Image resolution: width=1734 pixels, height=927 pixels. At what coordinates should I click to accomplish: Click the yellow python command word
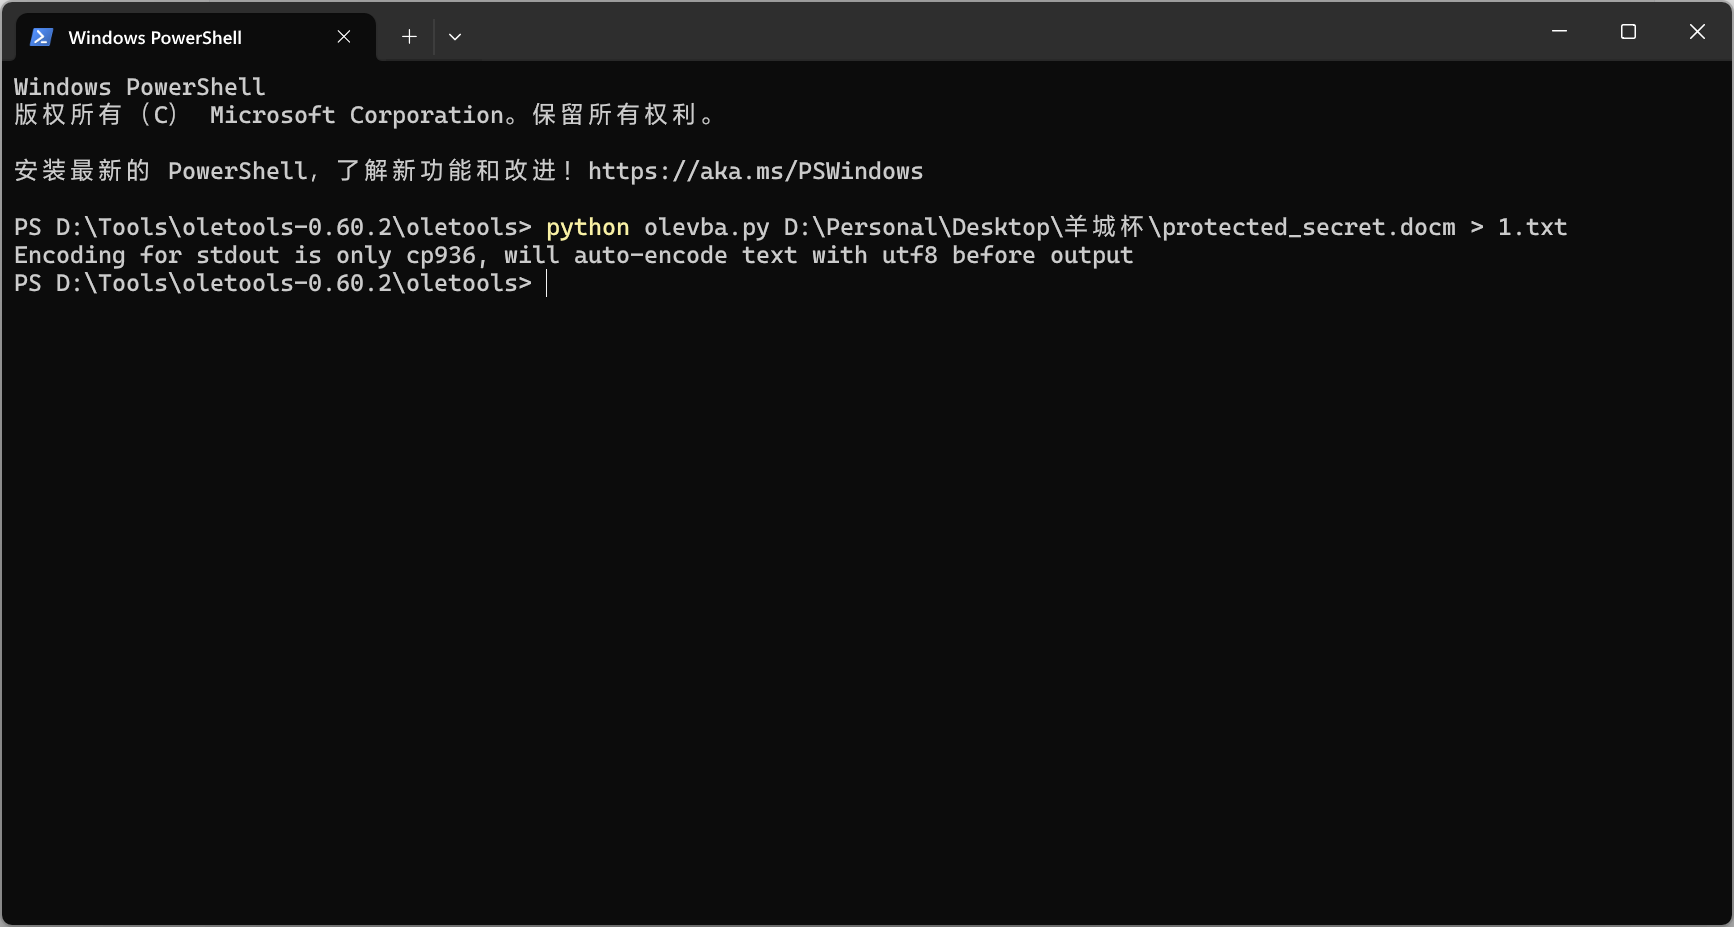coord(588,228)
